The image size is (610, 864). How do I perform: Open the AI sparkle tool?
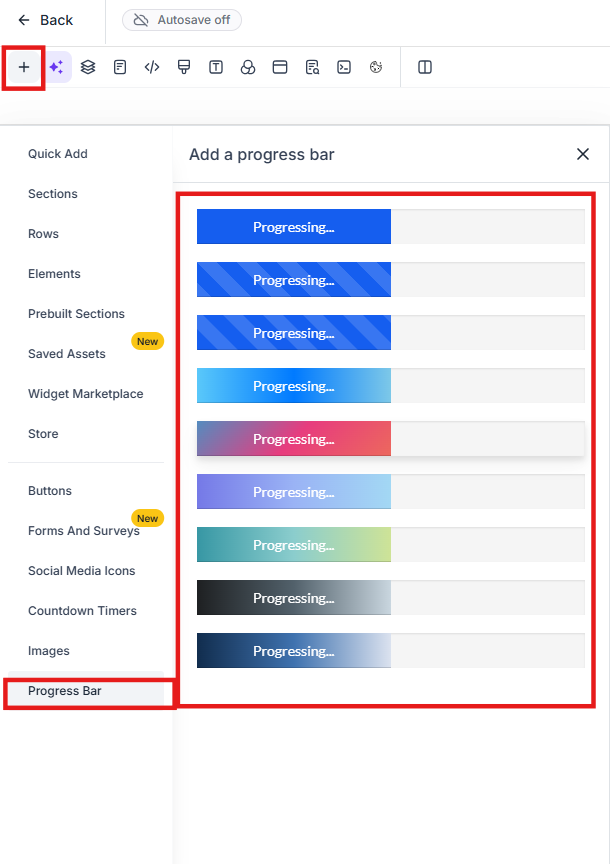56,67
